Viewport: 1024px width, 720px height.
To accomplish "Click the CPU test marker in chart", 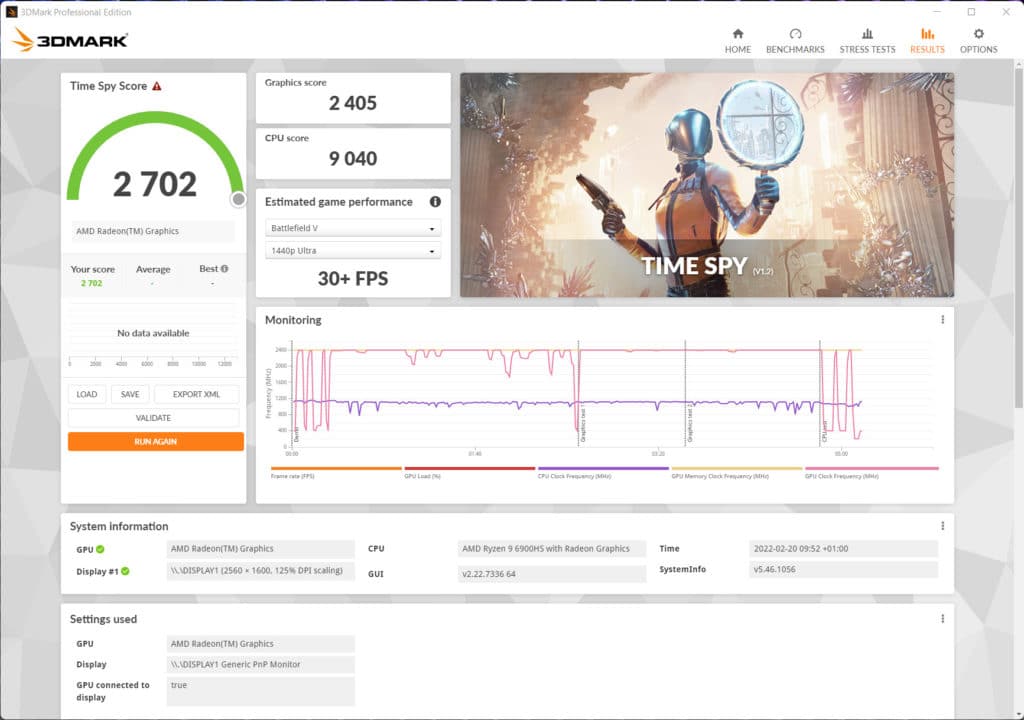I will click(824, 431).
